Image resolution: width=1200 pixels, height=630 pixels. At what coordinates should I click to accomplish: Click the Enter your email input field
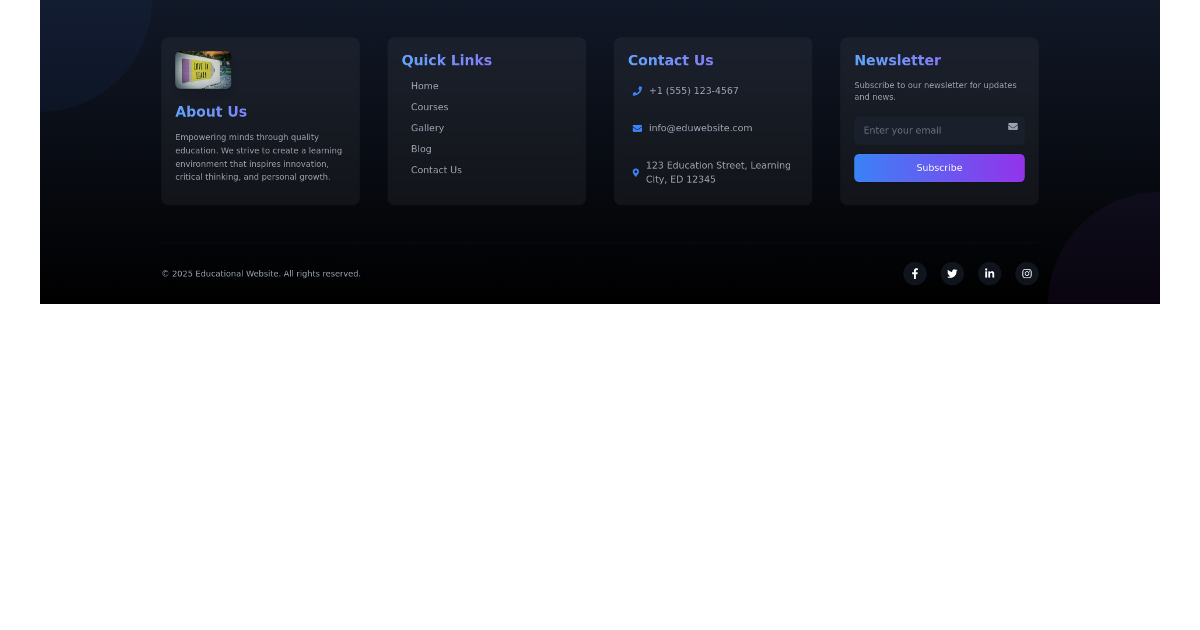(930, 131)
